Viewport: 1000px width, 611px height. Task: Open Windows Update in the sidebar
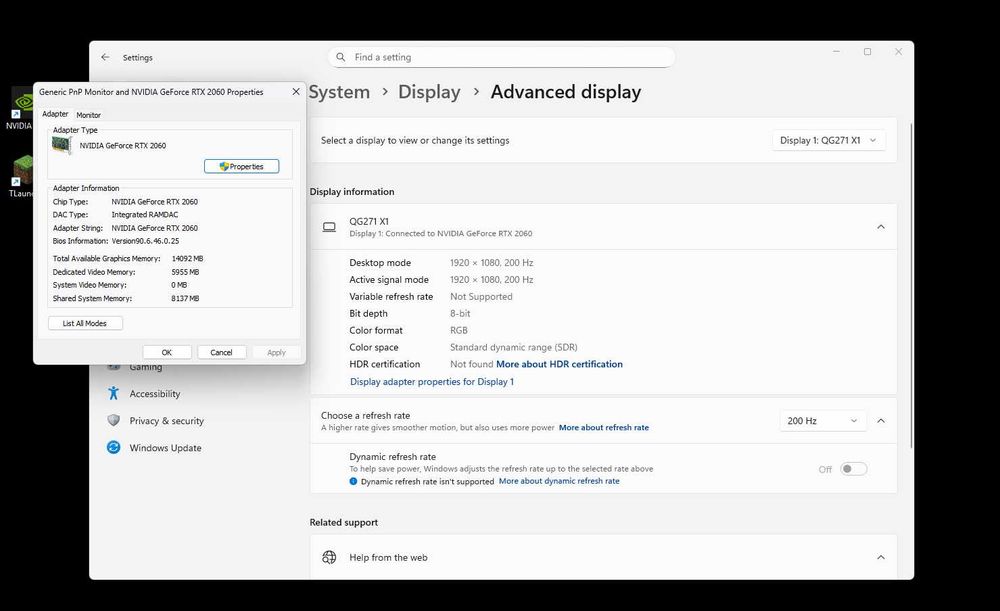coord(165,448)
